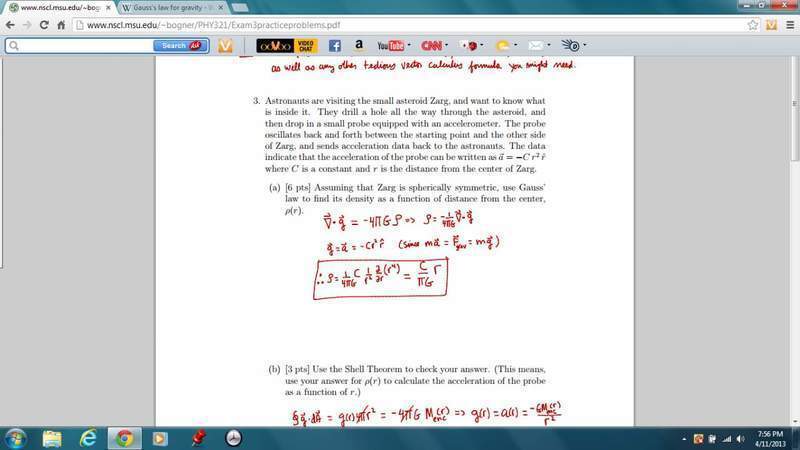Expand the CNN toolbar dropdown arrow
This screenshot has width=800, height=450.
[447, 46]
